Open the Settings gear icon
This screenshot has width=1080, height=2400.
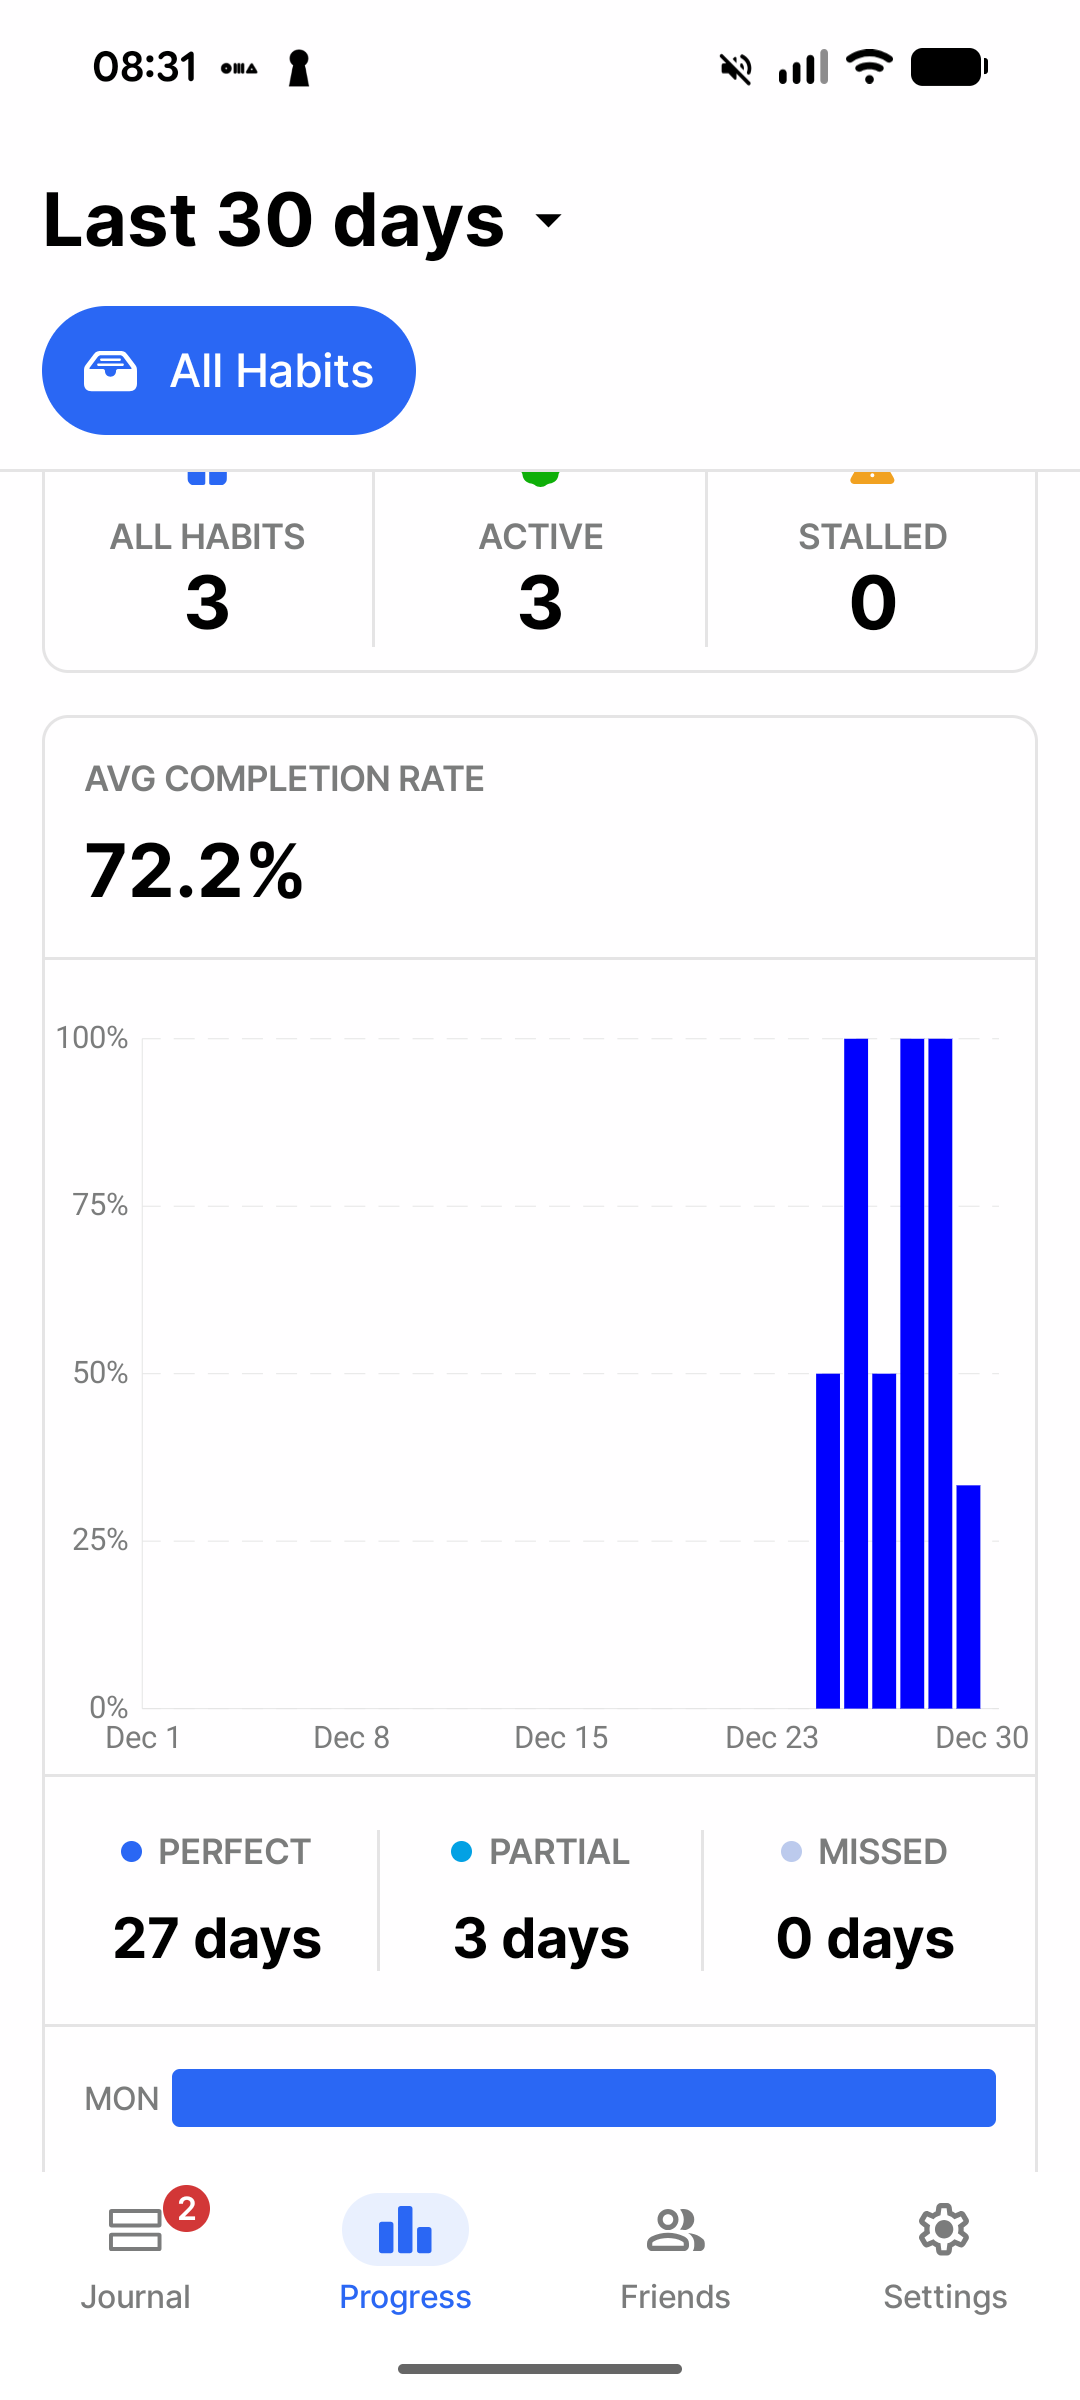(x=944, y=2229)
